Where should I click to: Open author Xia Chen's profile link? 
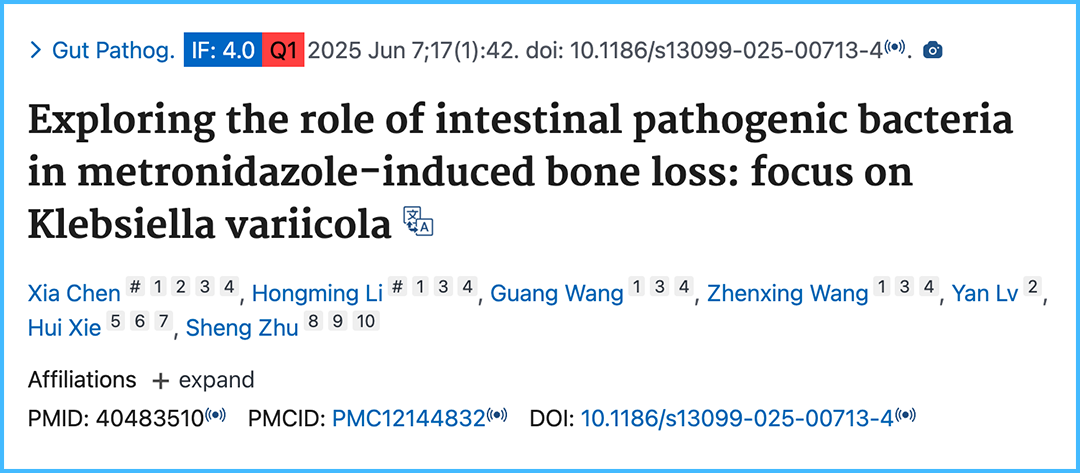tap(74, 294)
